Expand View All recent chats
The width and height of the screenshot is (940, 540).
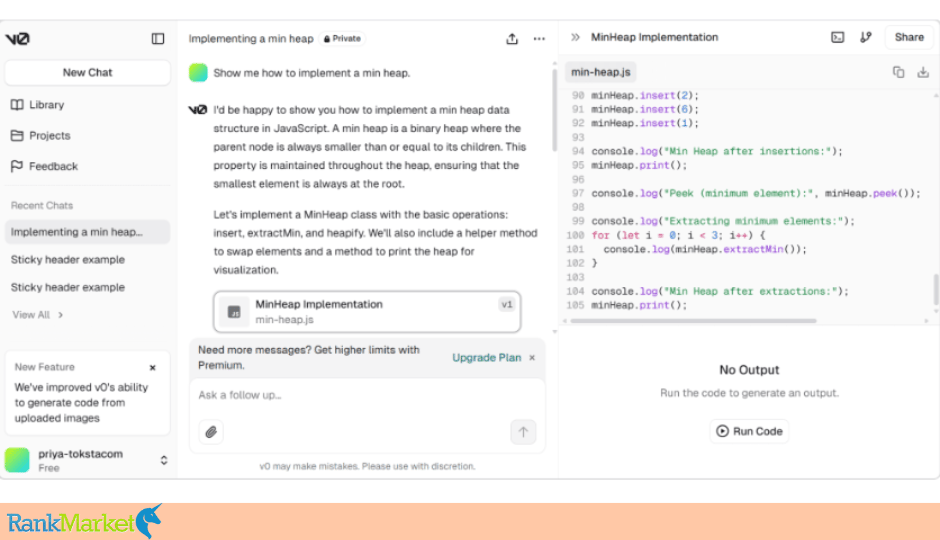point(37,315)
